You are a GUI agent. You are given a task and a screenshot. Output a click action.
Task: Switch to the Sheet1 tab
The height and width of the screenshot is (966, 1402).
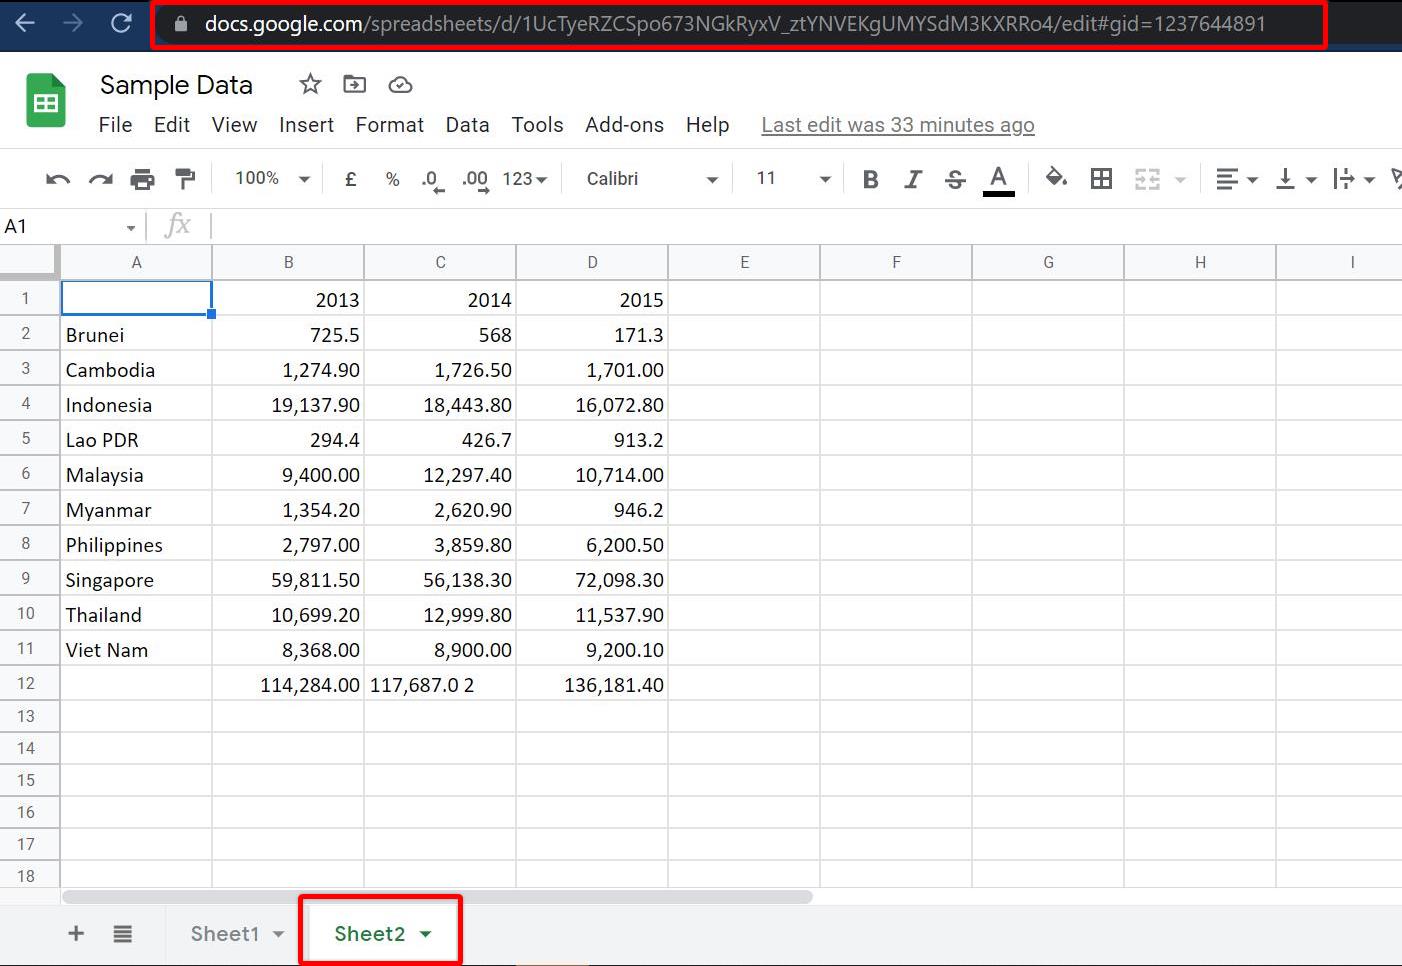(x=225, y=933)
